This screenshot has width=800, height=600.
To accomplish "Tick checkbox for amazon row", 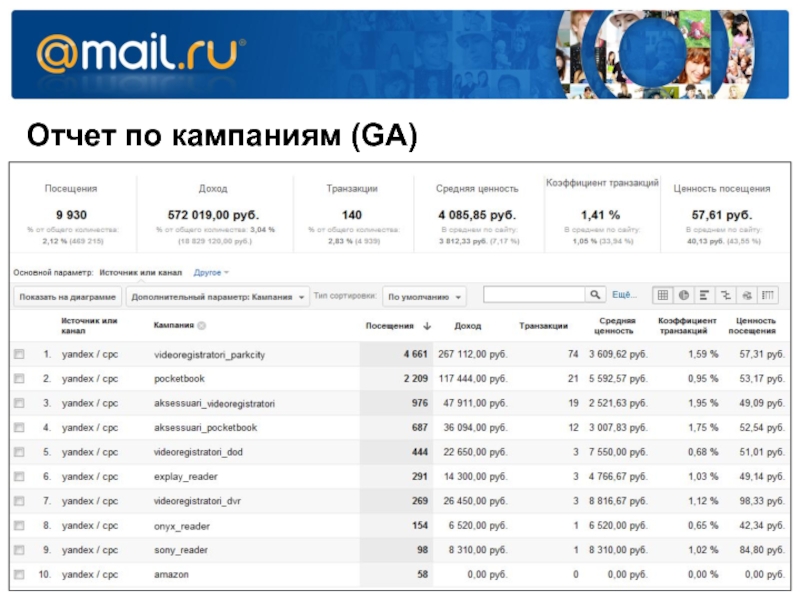I will 19,574.
